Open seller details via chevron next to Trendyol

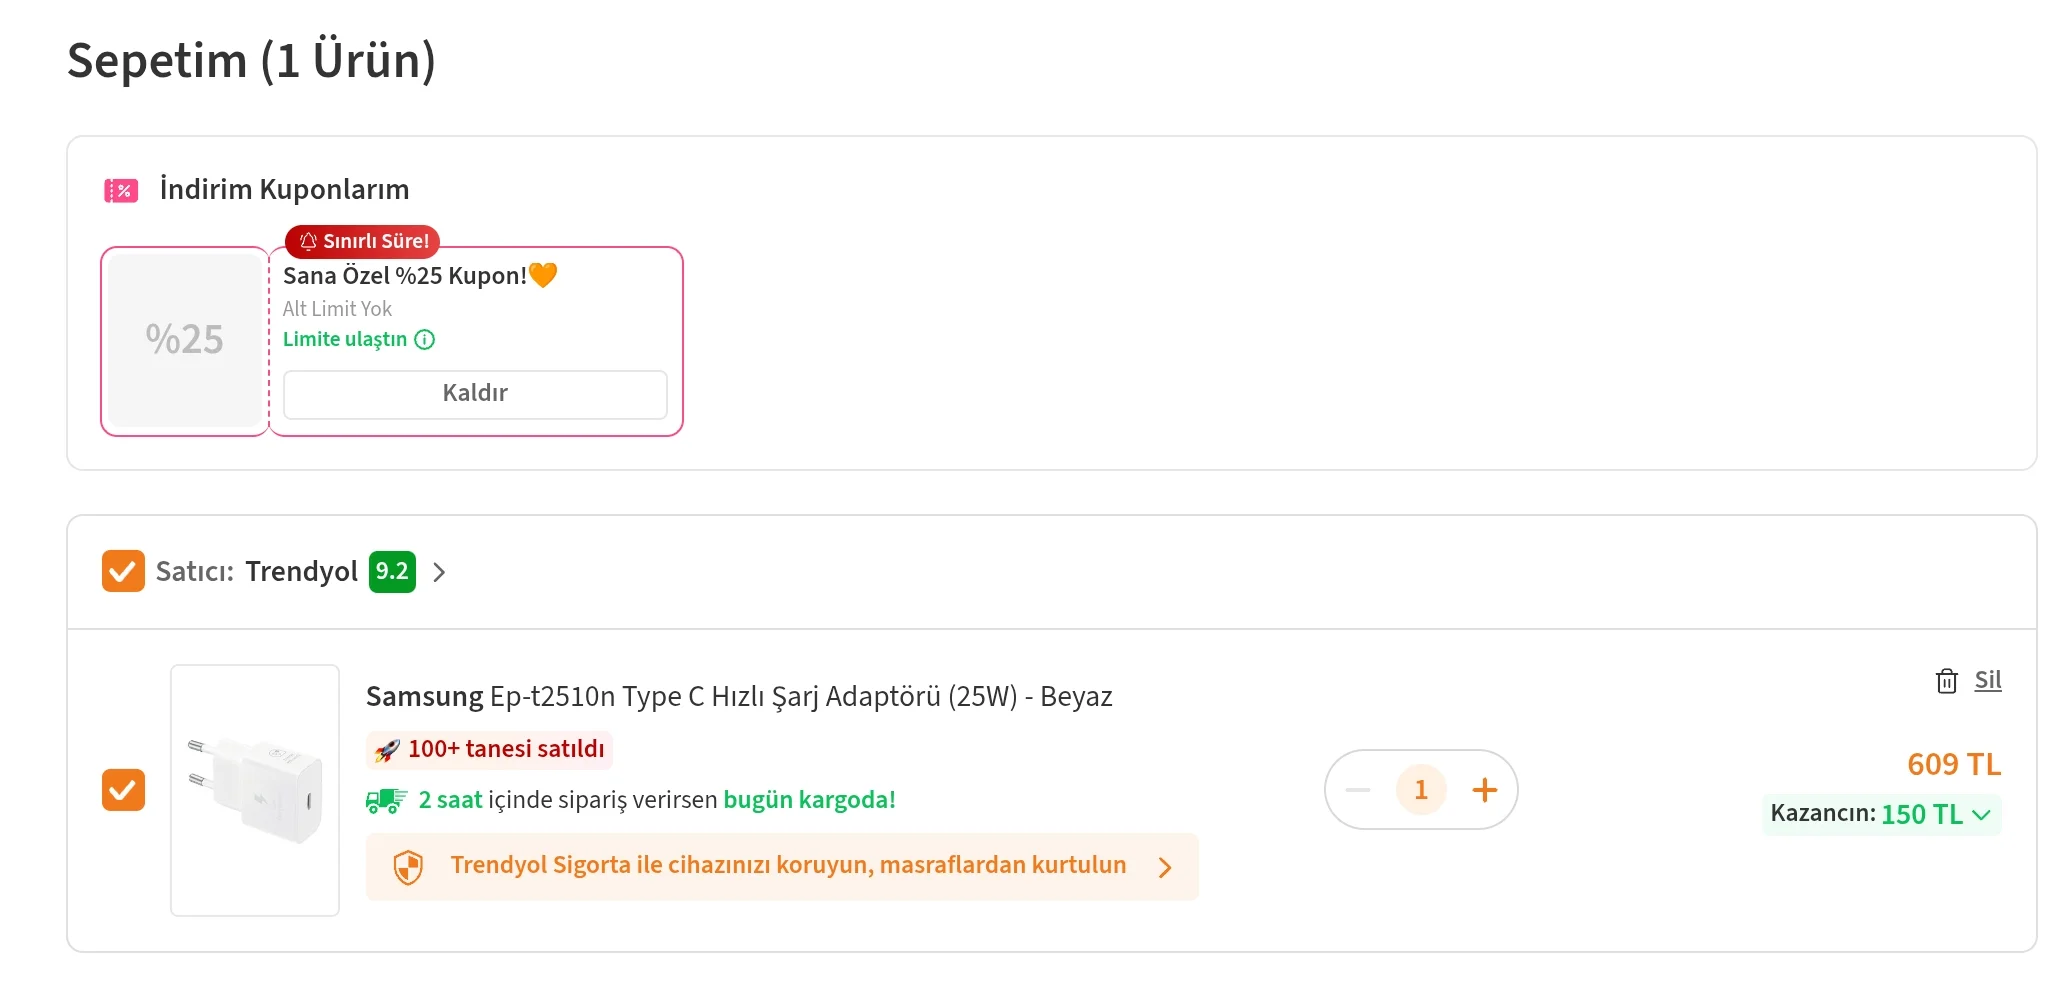click(439, 572)
